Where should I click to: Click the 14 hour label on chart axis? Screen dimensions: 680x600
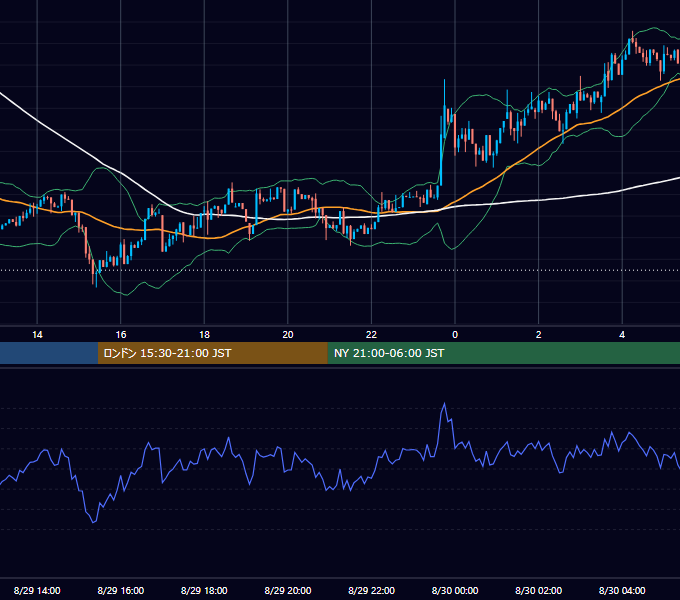pos(37,335)
